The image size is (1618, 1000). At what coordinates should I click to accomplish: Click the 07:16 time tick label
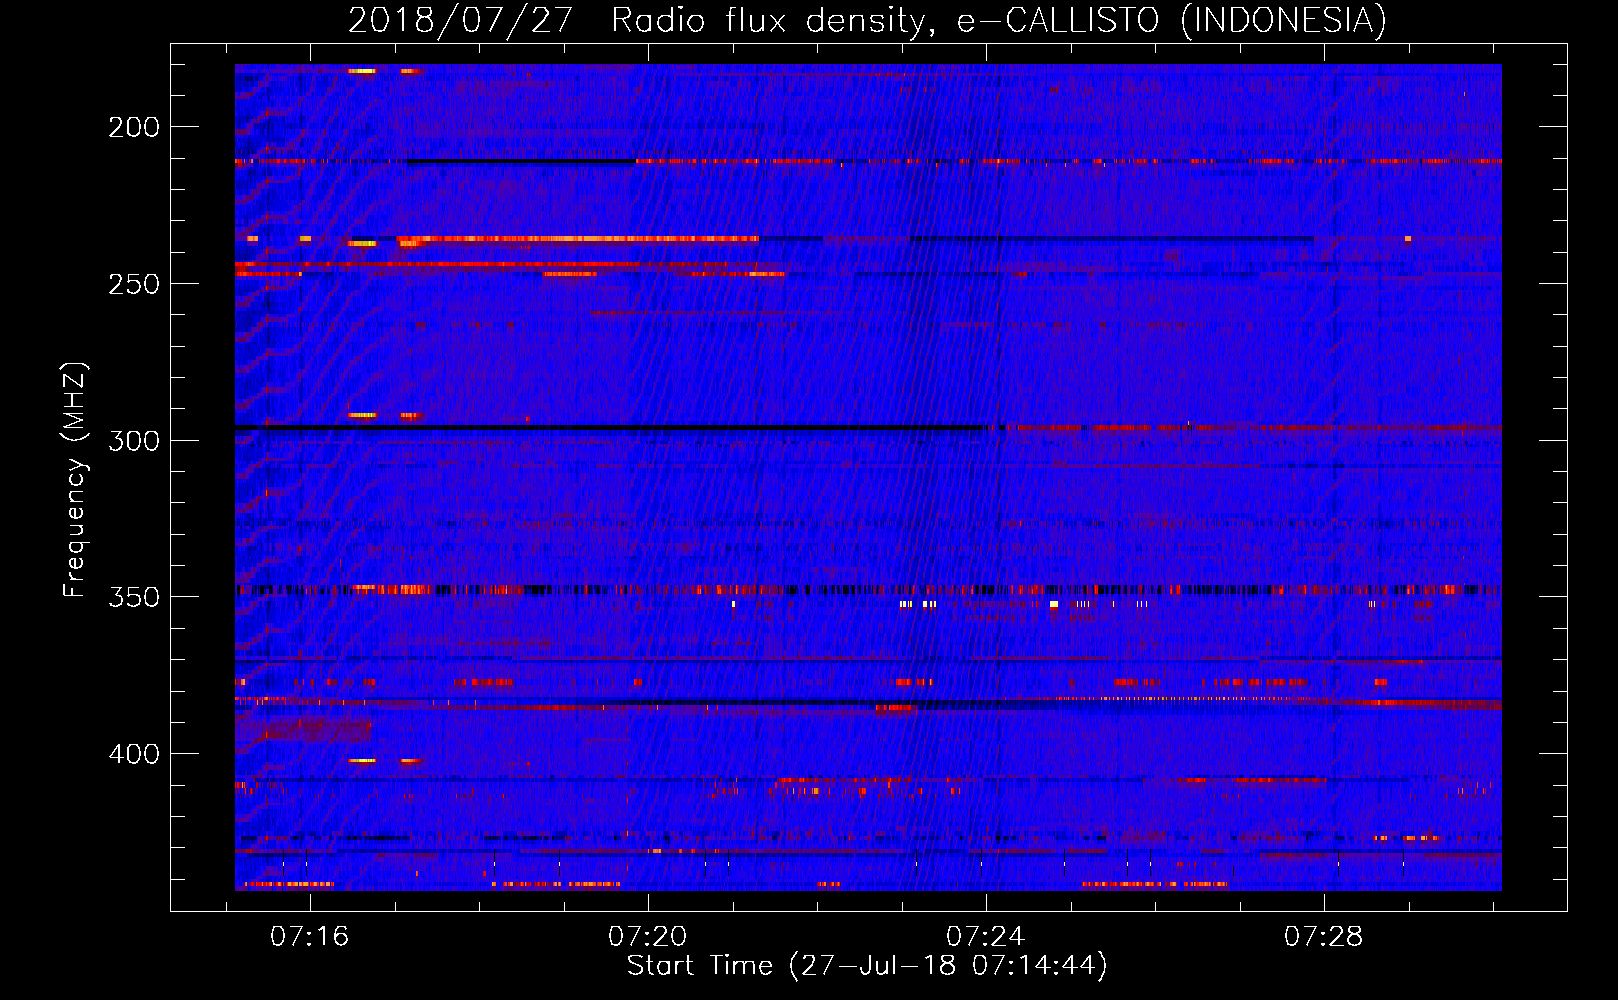tap(309, 936)
